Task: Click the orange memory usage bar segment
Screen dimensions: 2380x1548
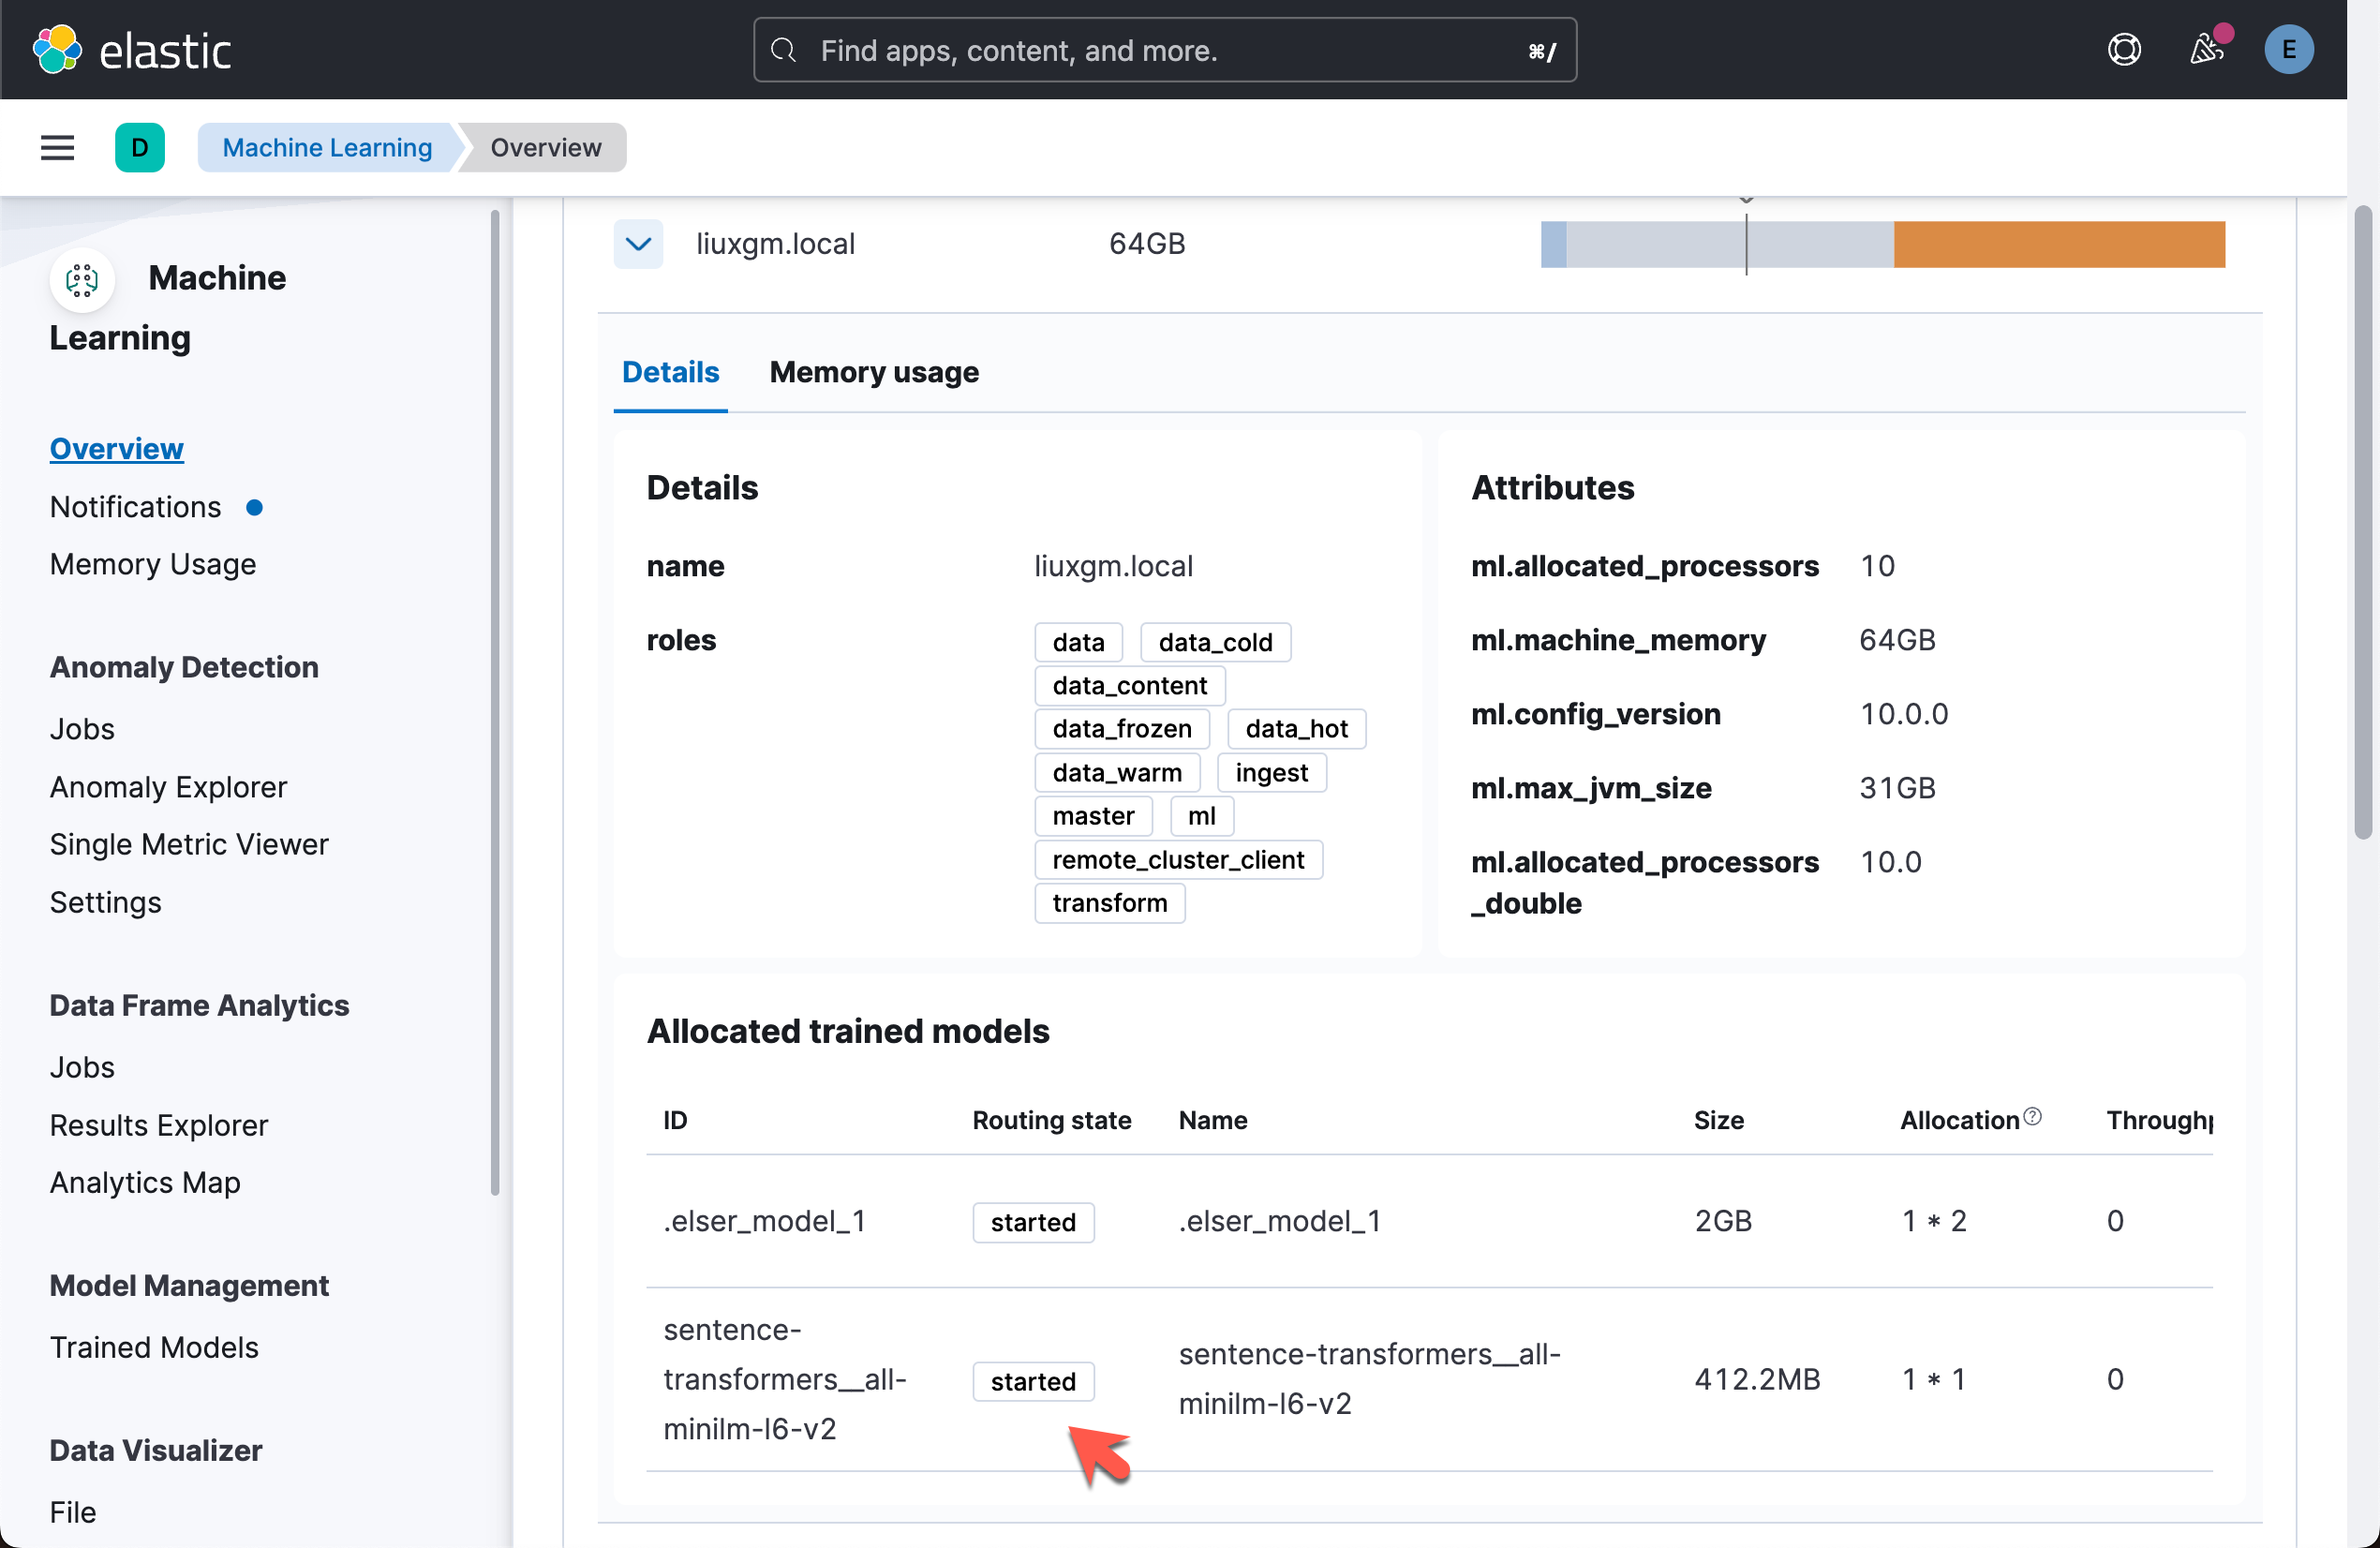Action: click(2058, 244)
